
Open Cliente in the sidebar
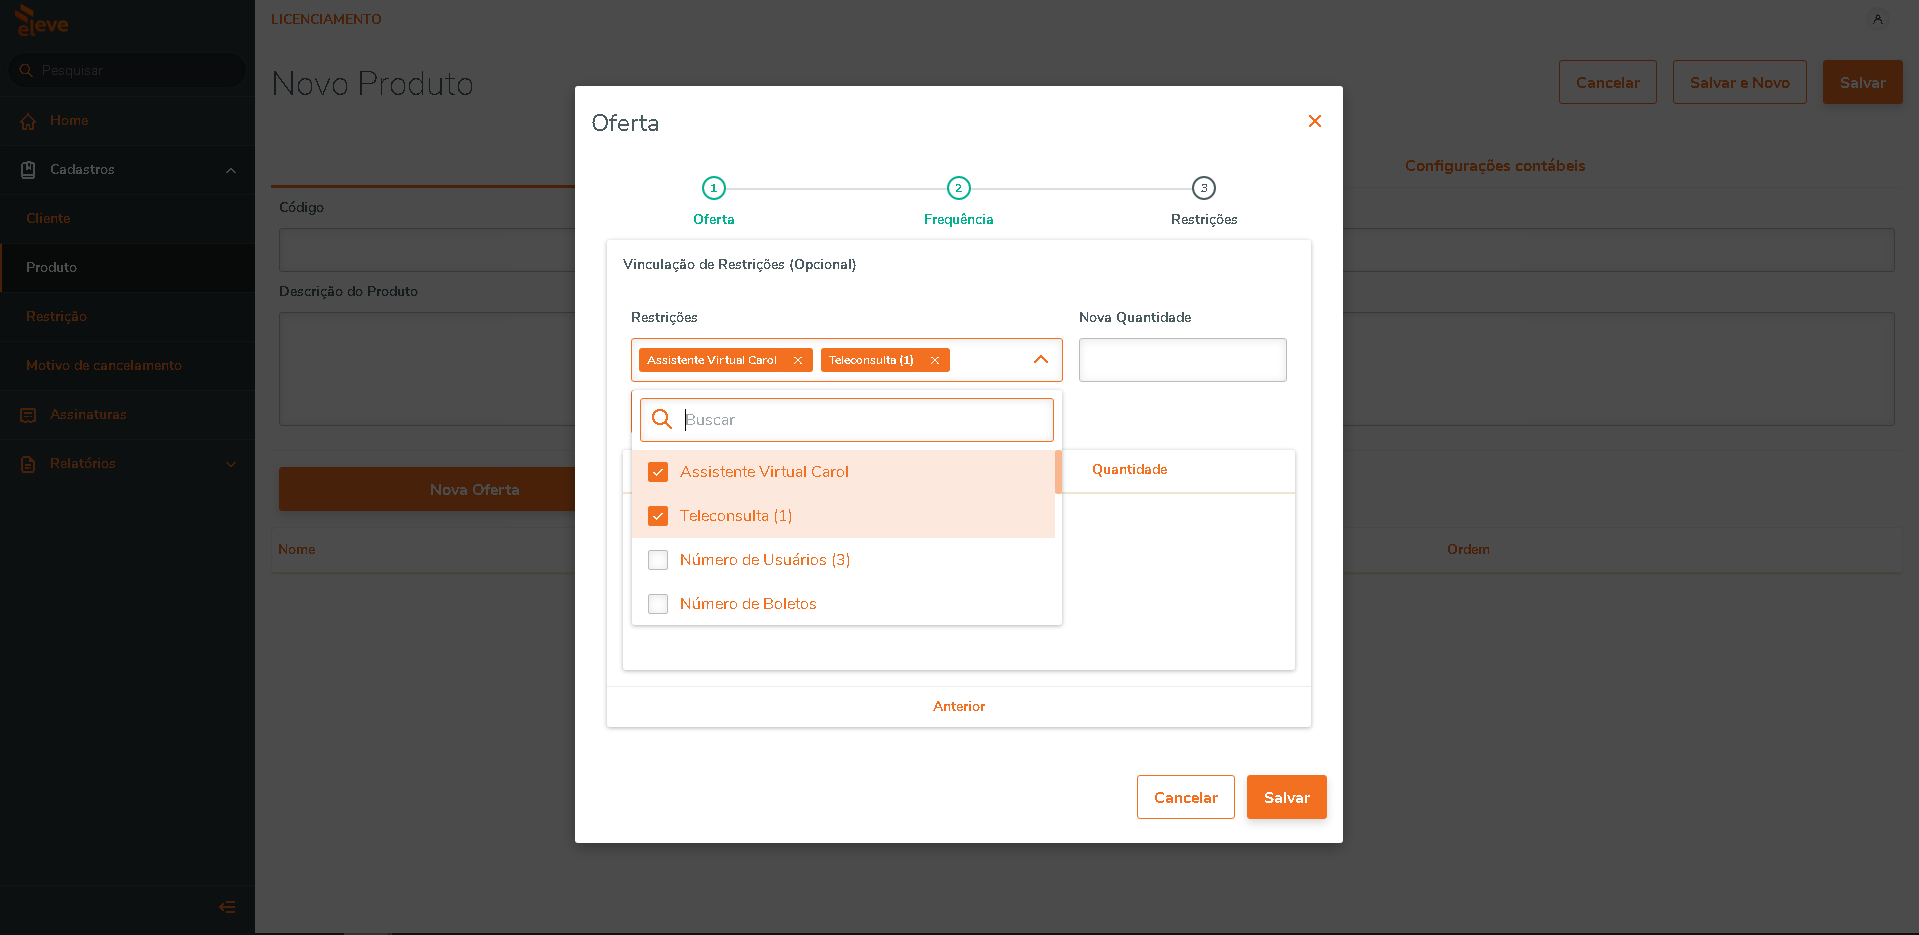(x=127, y=218)
